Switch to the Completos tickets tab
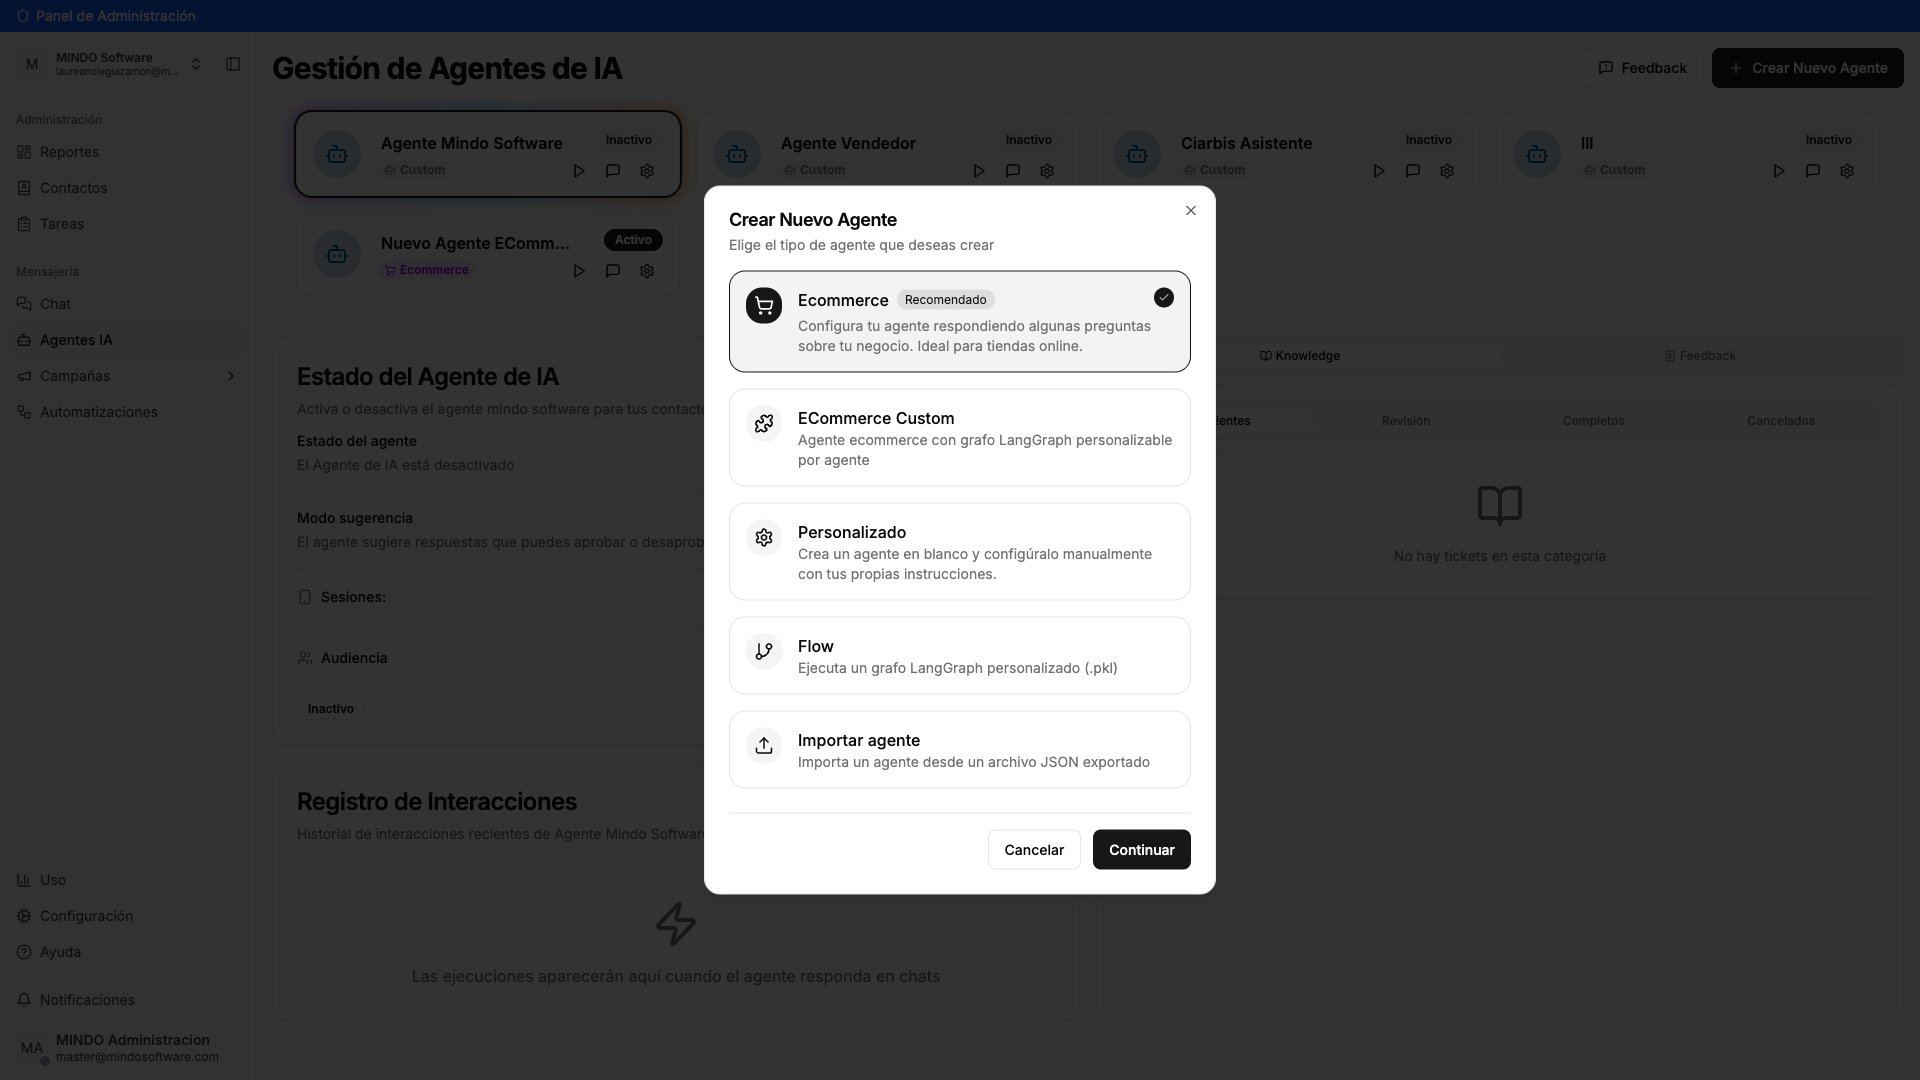This screenshot has width=1920, height=1080. pos(1593,421)
